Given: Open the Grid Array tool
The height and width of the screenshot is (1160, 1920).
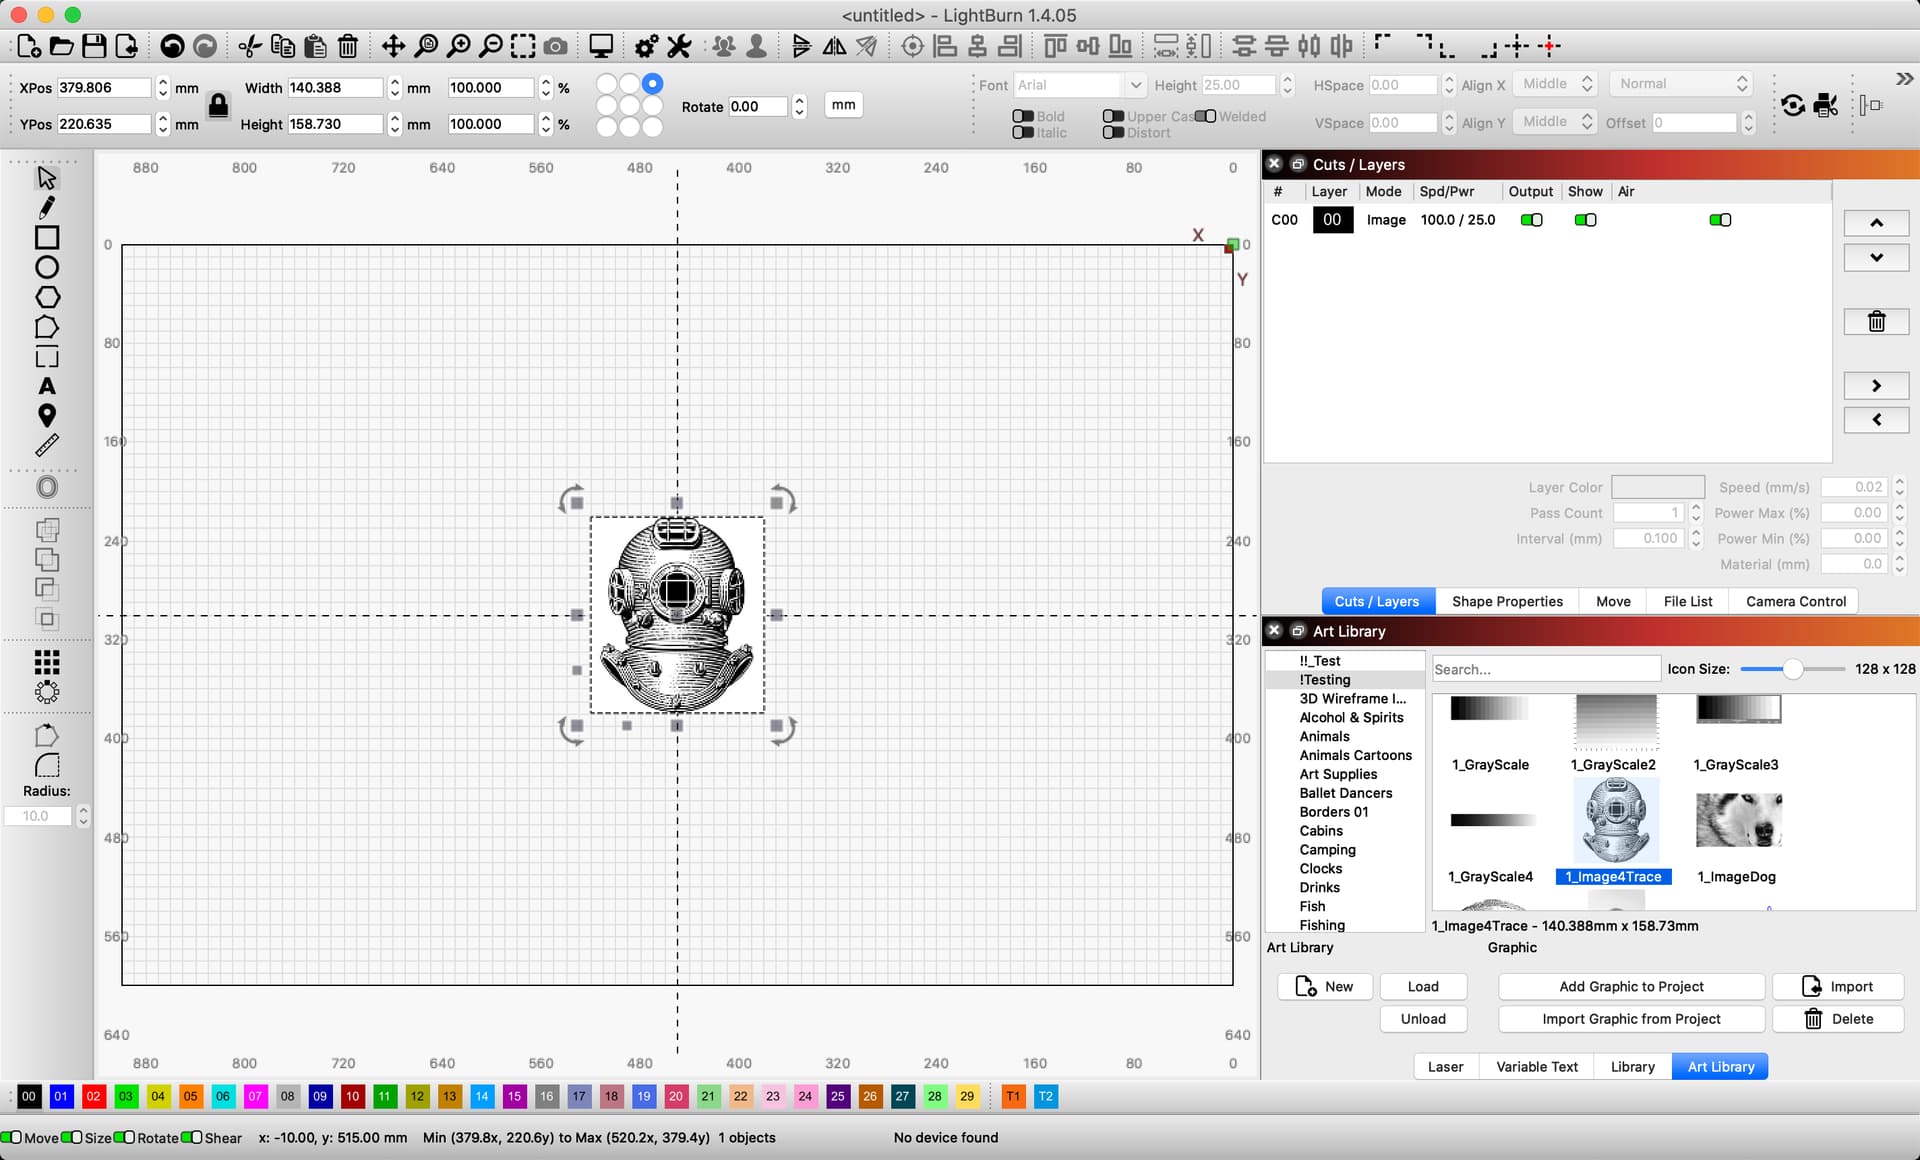Looking at the screenshot, I should coord(47,661).
